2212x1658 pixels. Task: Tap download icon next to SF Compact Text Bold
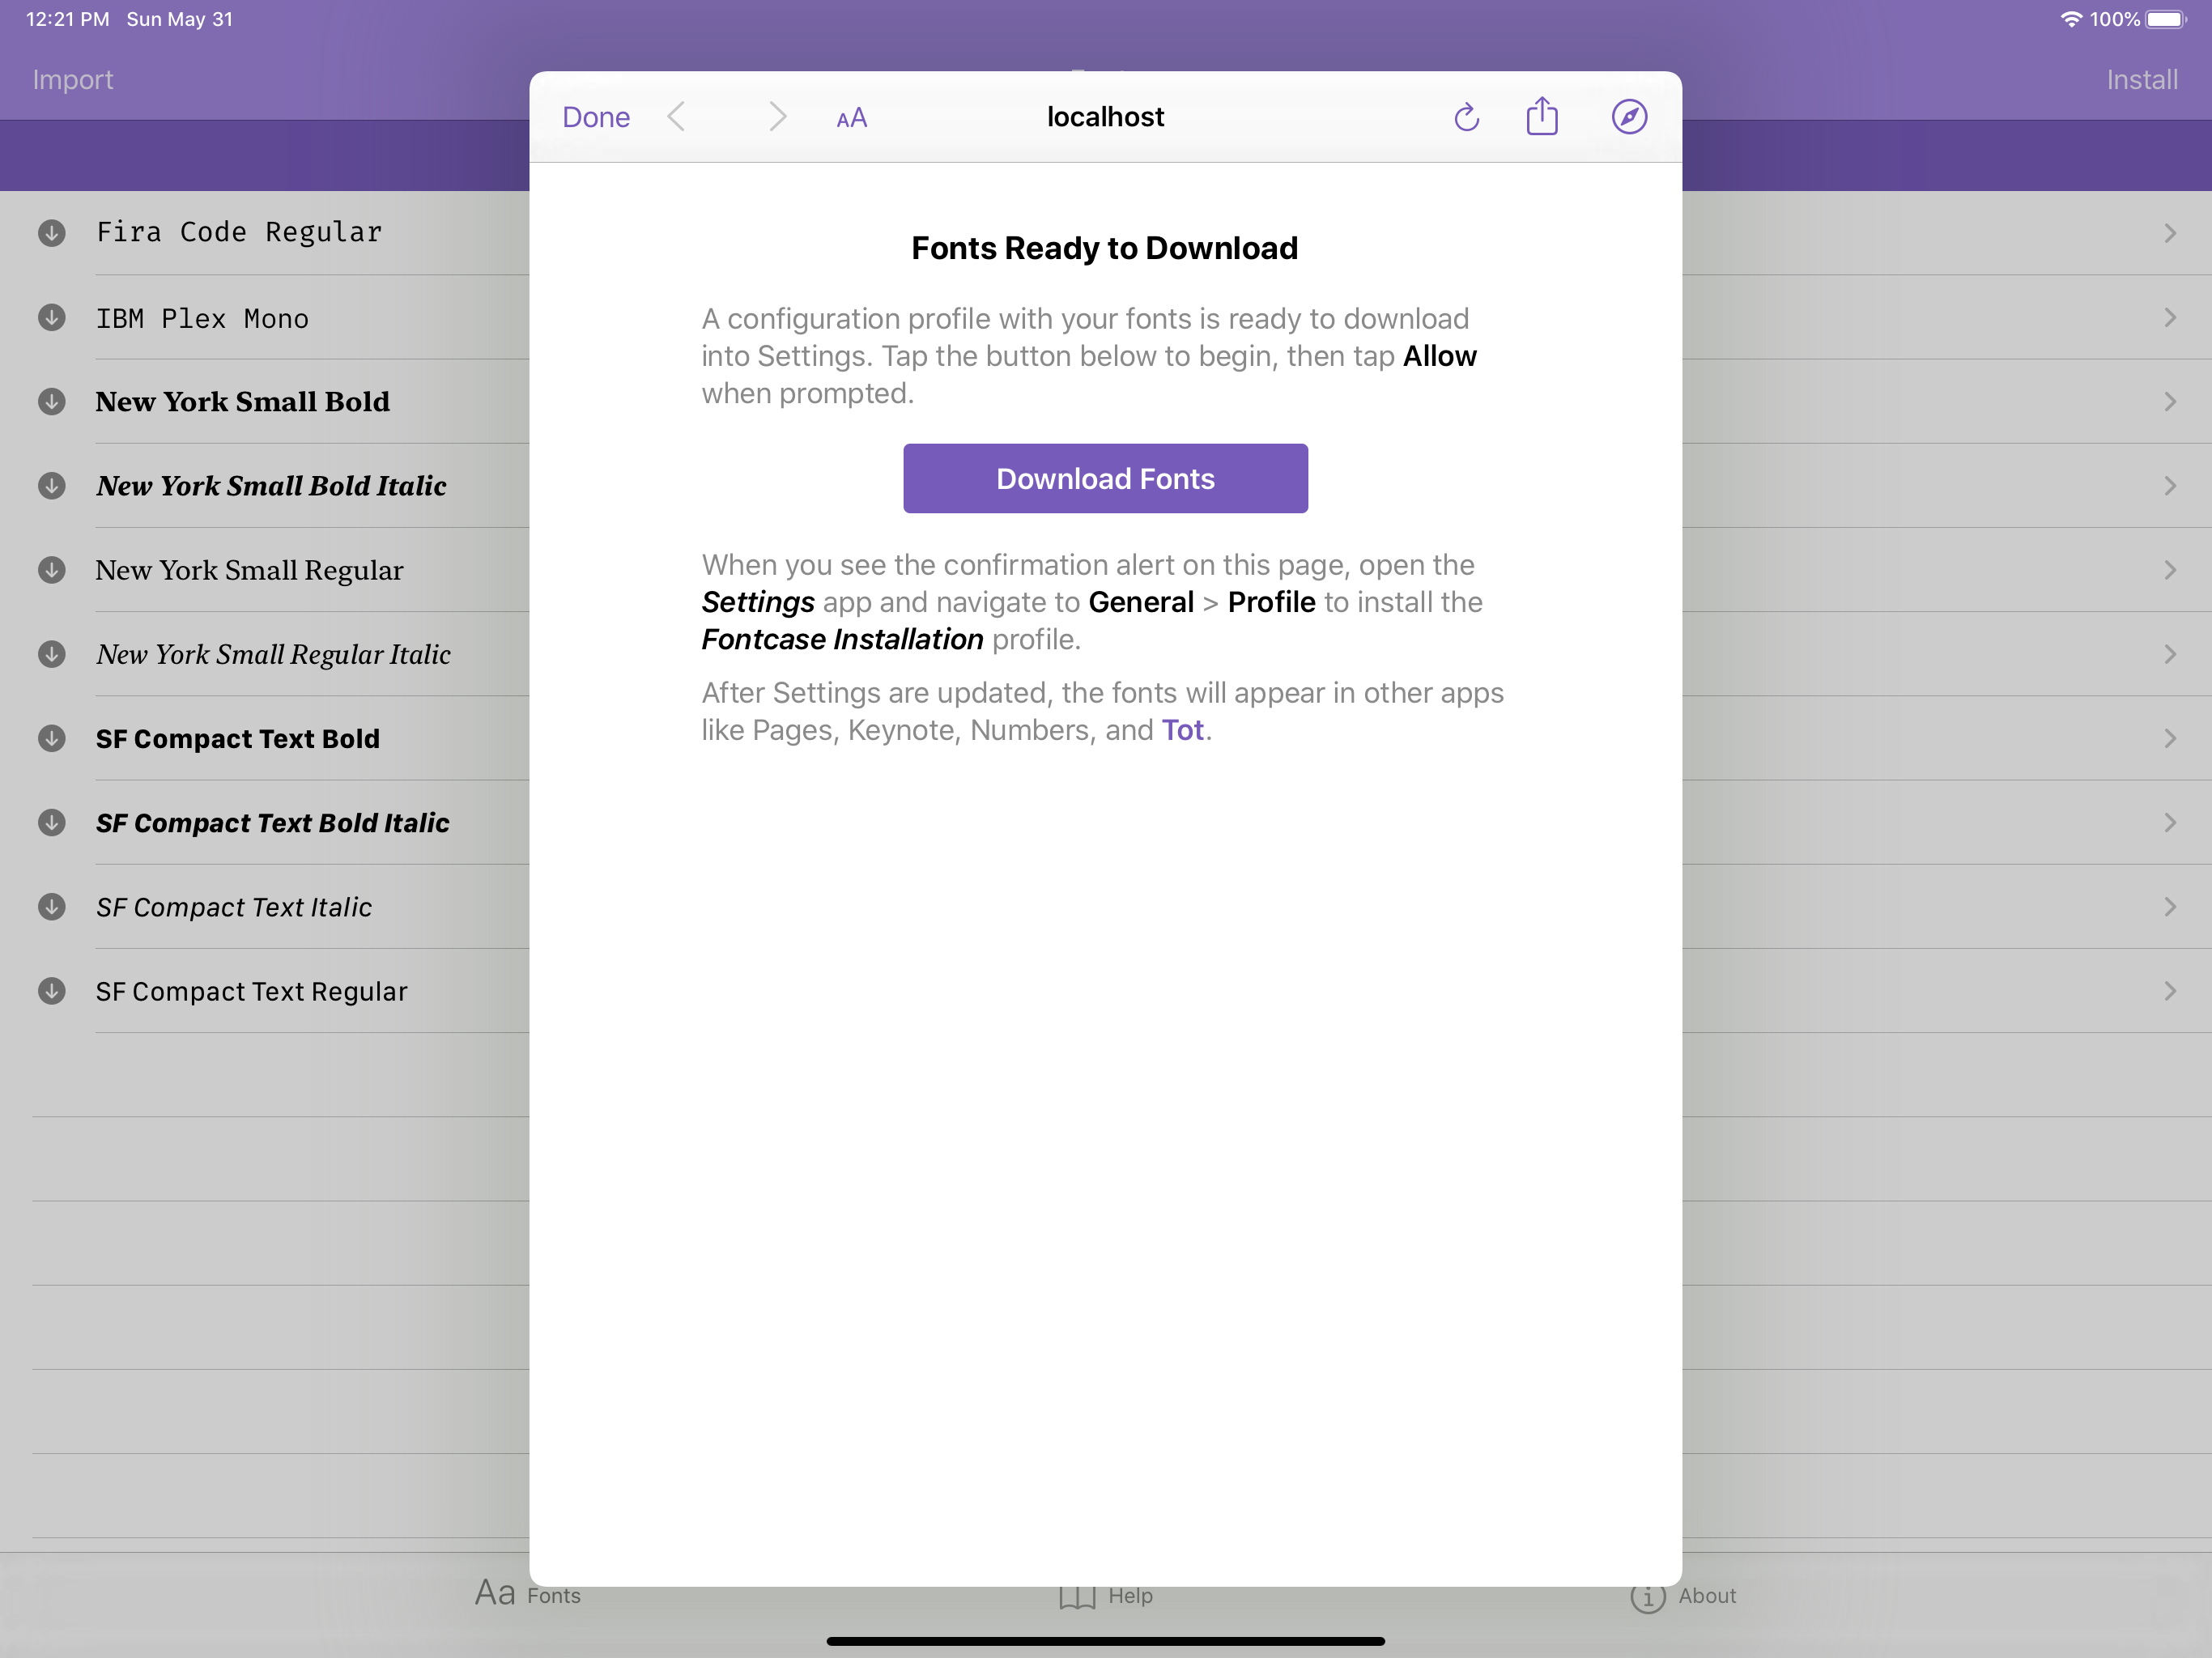(x=52, y=738)
